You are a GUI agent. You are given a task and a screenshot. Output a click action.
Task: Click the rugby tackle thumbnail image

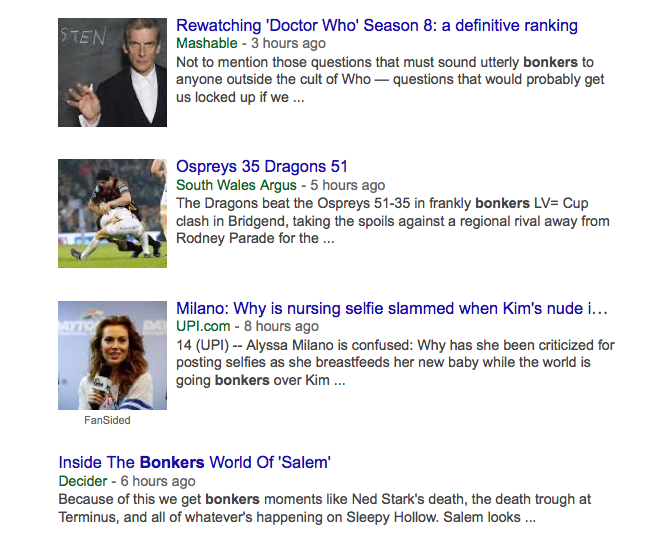[x=113, y=213]
